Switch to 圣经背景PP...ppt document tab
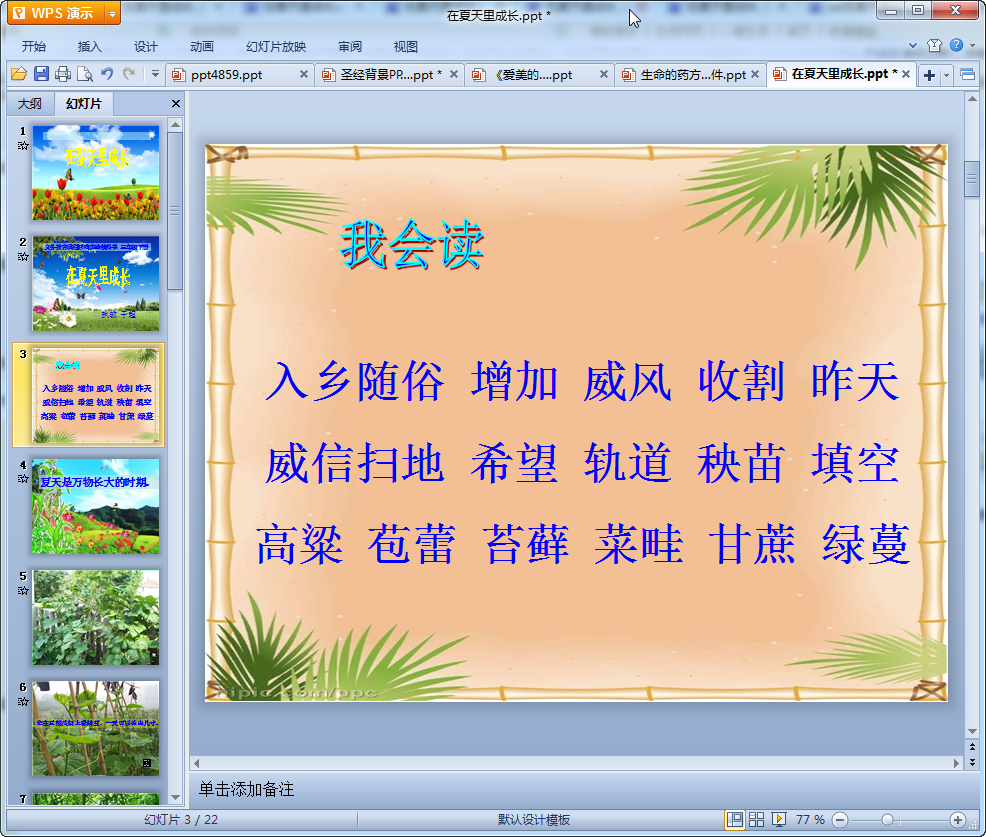This screenshot has width=986, height=837. click(x=391, y=75)
